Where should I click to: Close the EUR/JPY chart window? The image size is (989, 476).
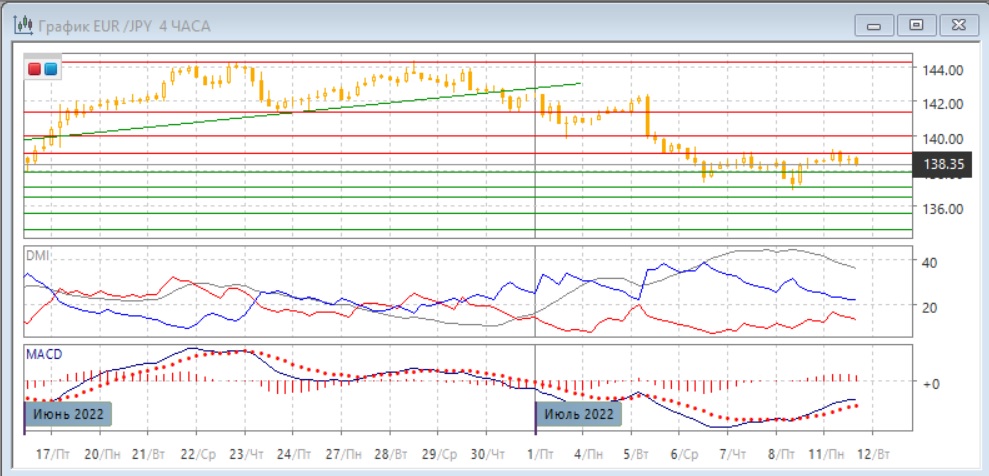(954, 24)
